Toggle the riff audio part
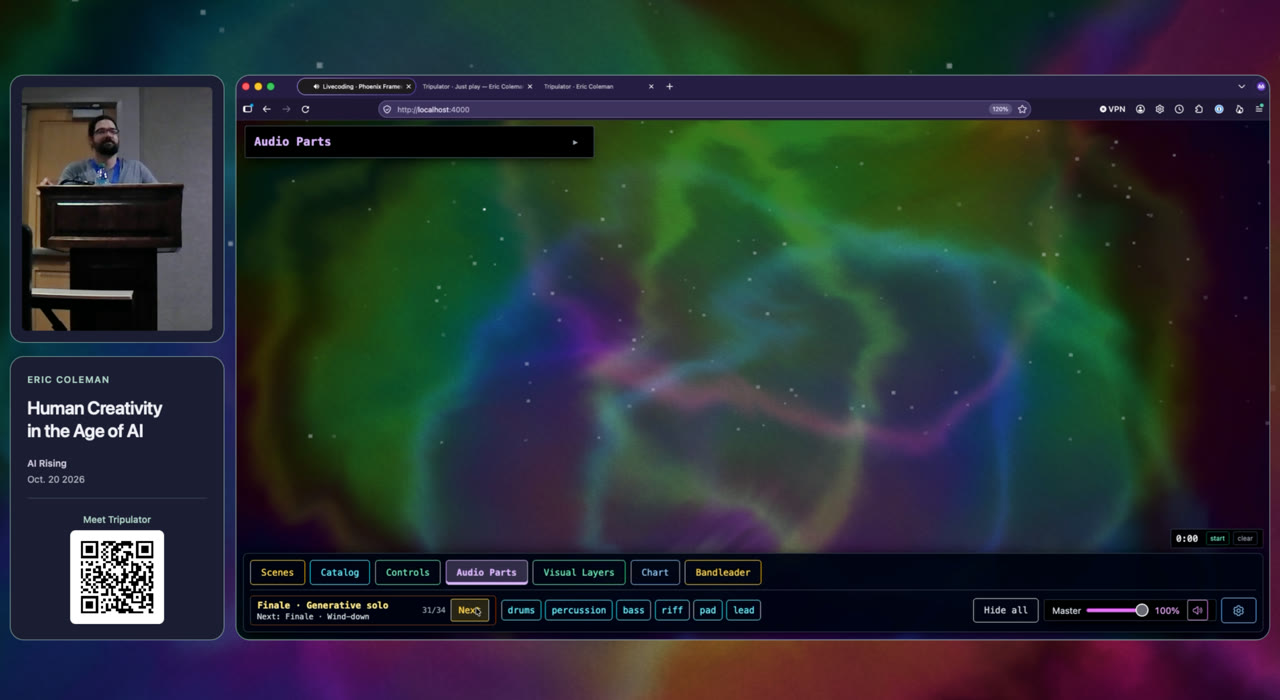This screenshot has height=700, width=1280. [672, 610]
